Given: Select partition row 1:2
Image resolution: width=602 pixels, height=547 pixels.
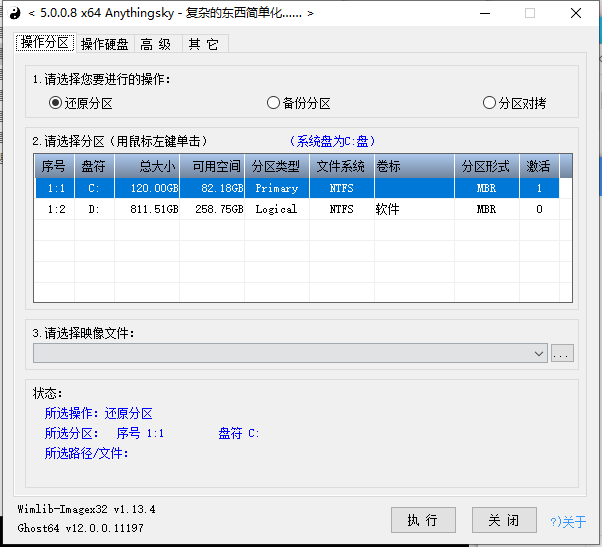Looking at the screenshot, I should coord(297,209).
